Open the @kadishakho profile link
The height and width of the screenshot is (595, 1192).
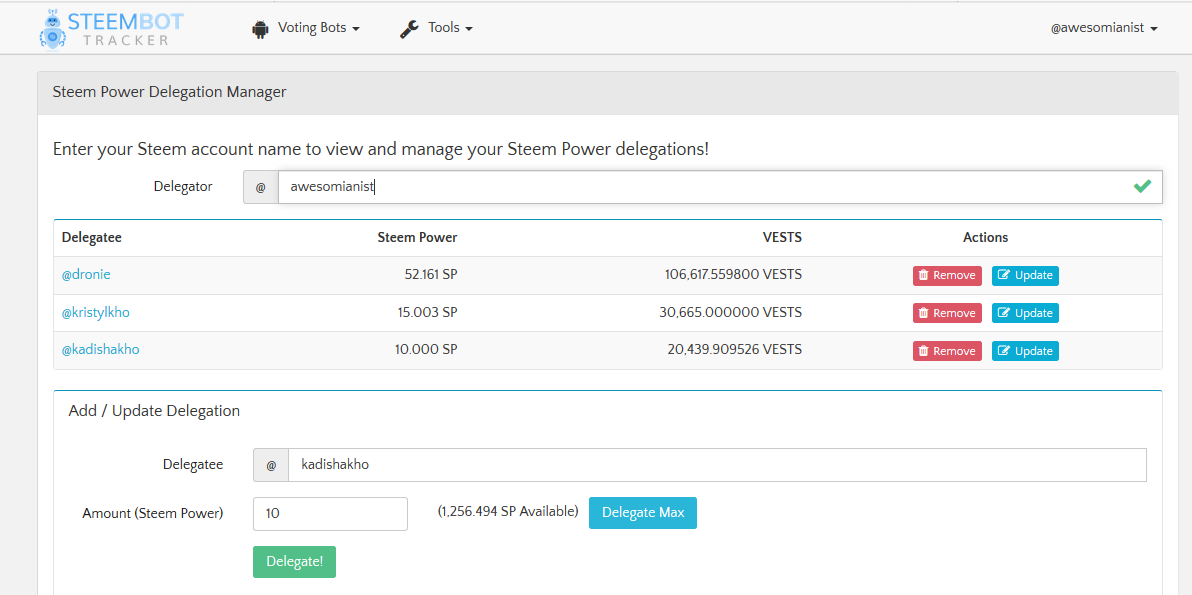[x=100, y=350]
